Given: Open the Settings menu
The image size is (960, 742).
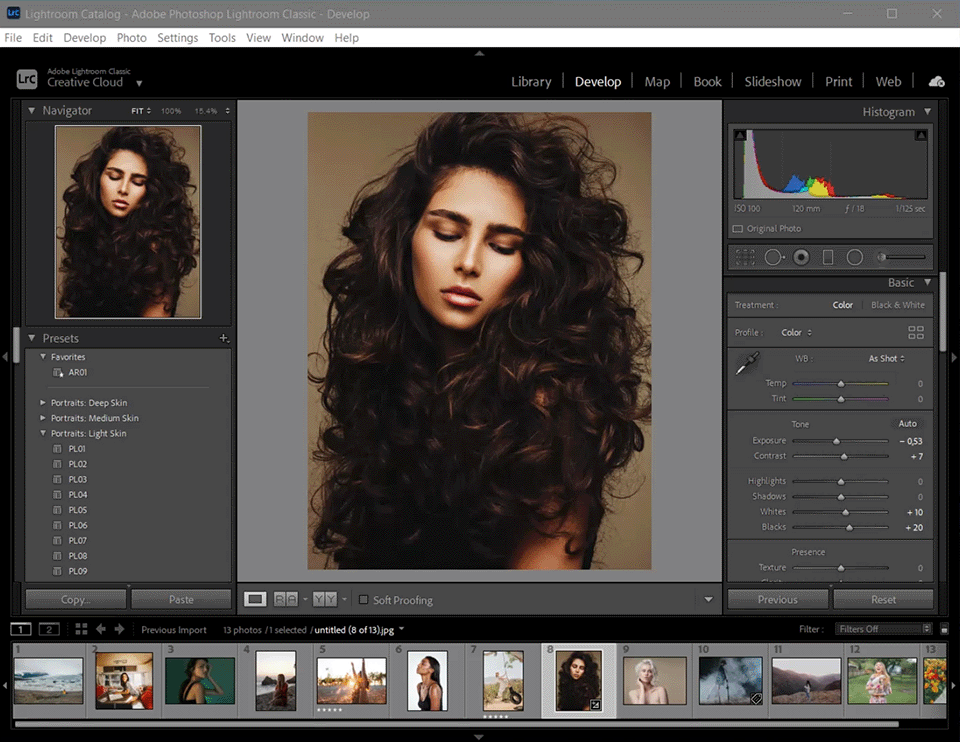Looking at the screenshot, I should (178, 37).
